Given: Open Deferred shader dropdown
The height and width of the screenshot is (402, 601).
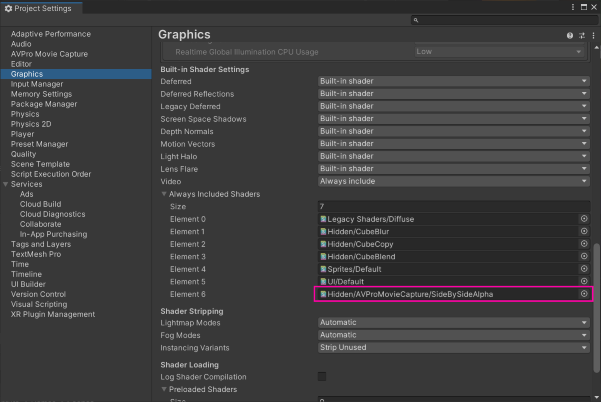Looking at the screenshot, I should pyautogui.click(x=453, y=81).
